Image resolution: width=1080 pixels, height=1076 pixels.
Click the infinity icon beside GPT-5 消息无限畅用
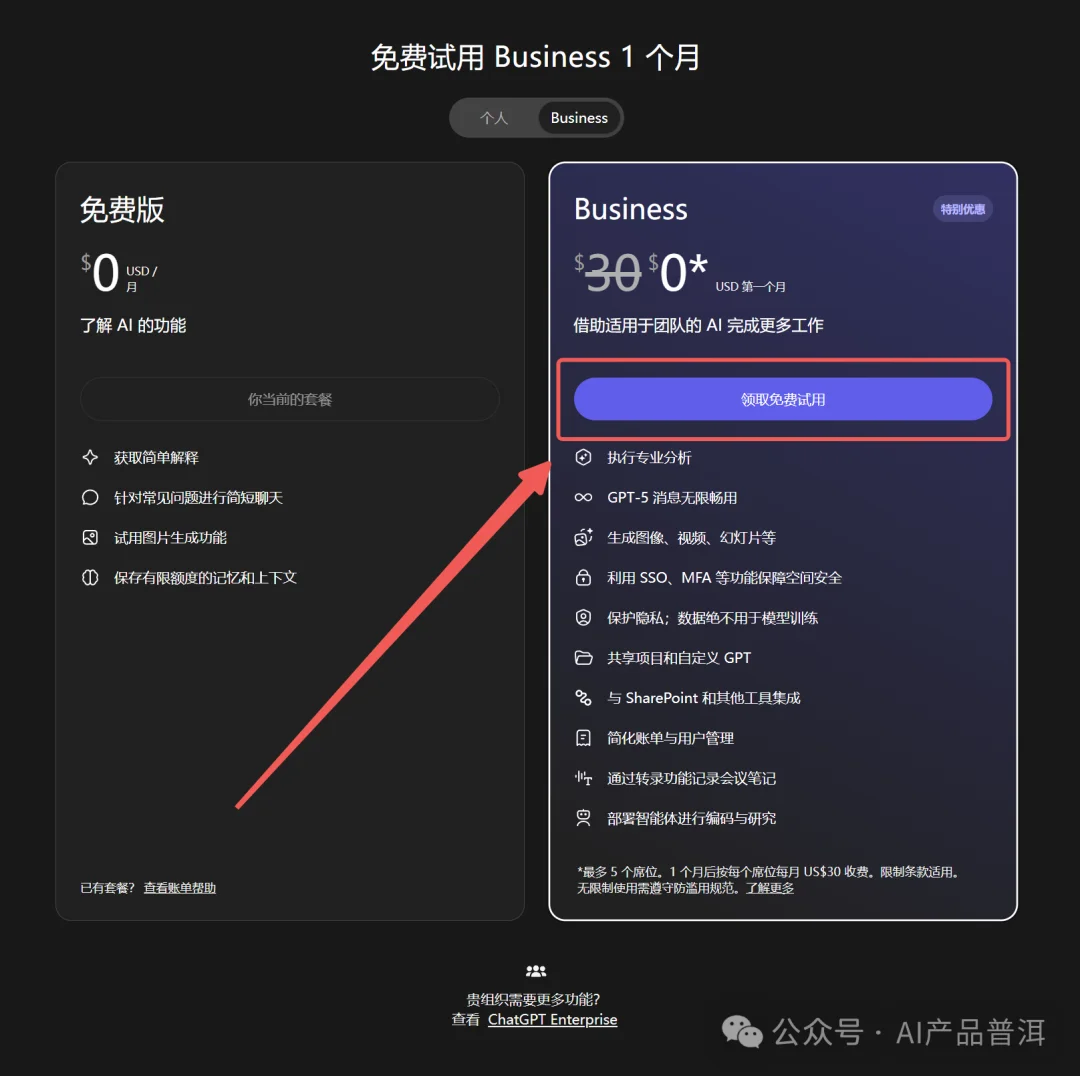click(x=583, y=497)
